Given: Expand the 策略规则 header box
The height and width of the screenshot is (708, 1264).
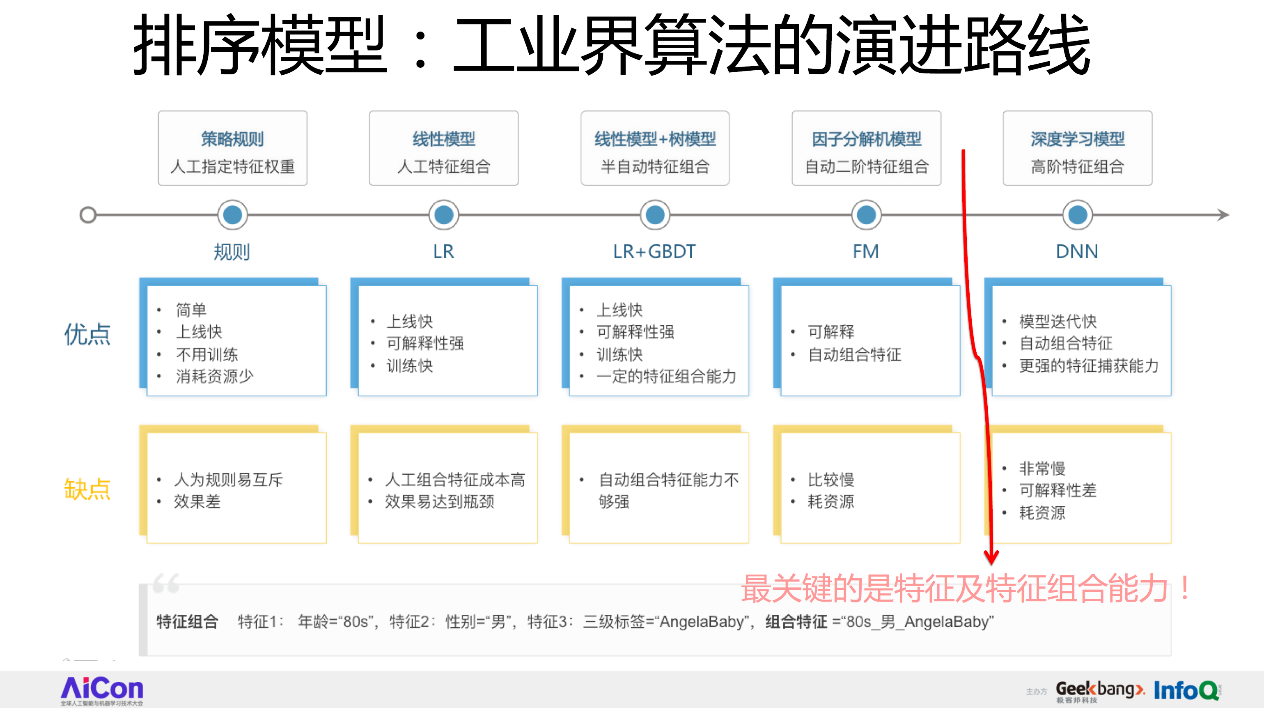Looking at the screenshot, I should [231, 148].
